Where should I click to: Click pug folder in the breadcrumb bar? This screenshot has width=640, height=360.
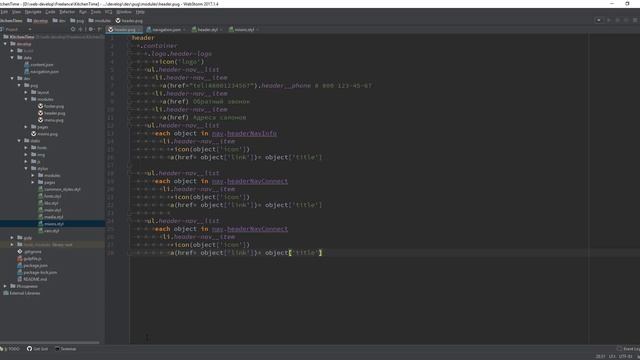[x=77, y=20]
